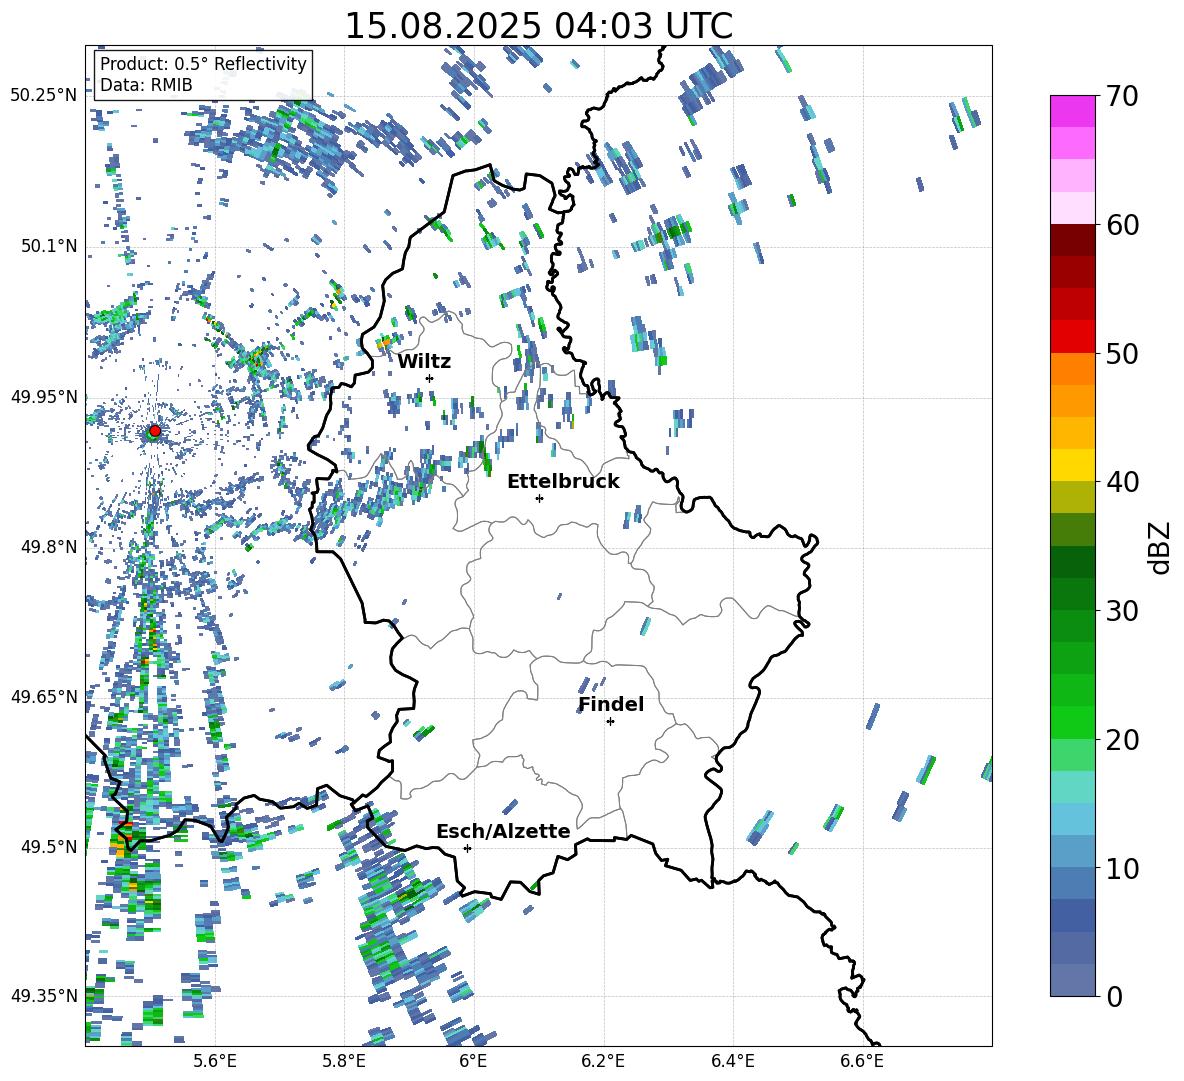This screenshot has height=1081, width=1184.
Task: Click the Ettelbruck city label
Action: point(563,482)
